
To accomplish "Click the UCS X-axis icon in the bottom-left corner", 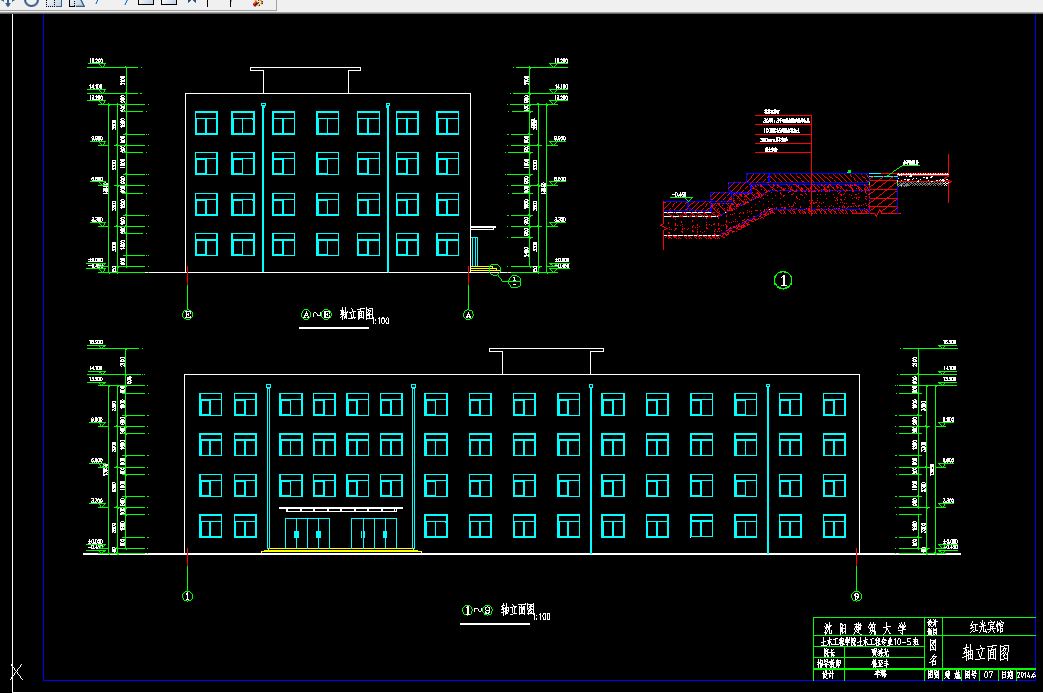I will (x=17, y=672).
